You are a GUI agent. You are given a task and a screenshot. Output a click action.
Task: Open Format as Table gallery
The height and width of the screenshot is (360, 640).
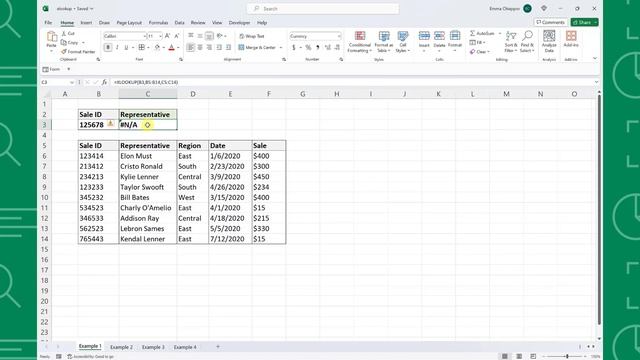[384, 42]
